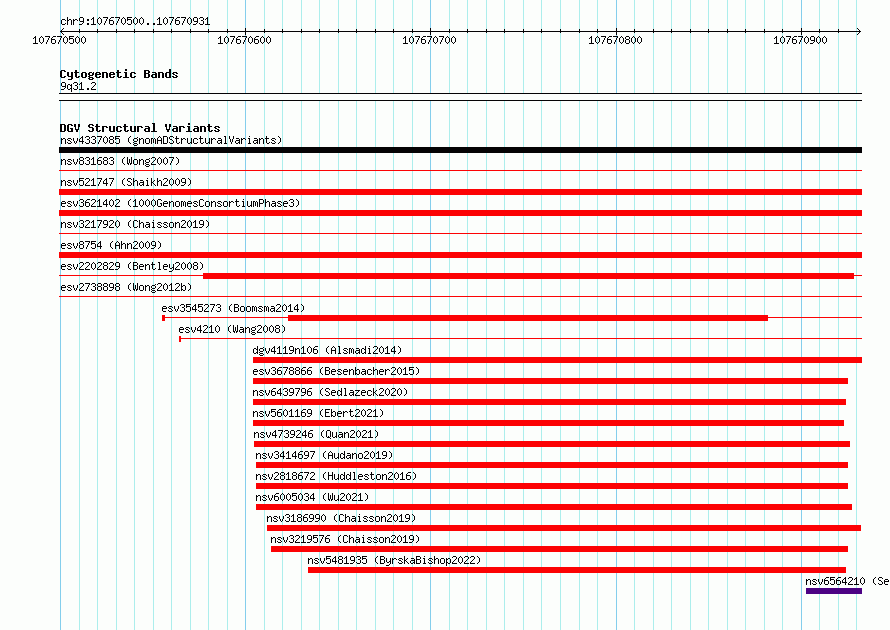The height and width of the screenshot is (630, 890).
Task: Open the nsv831683 (Wong2007) variant label
Action: click(120, 161)
